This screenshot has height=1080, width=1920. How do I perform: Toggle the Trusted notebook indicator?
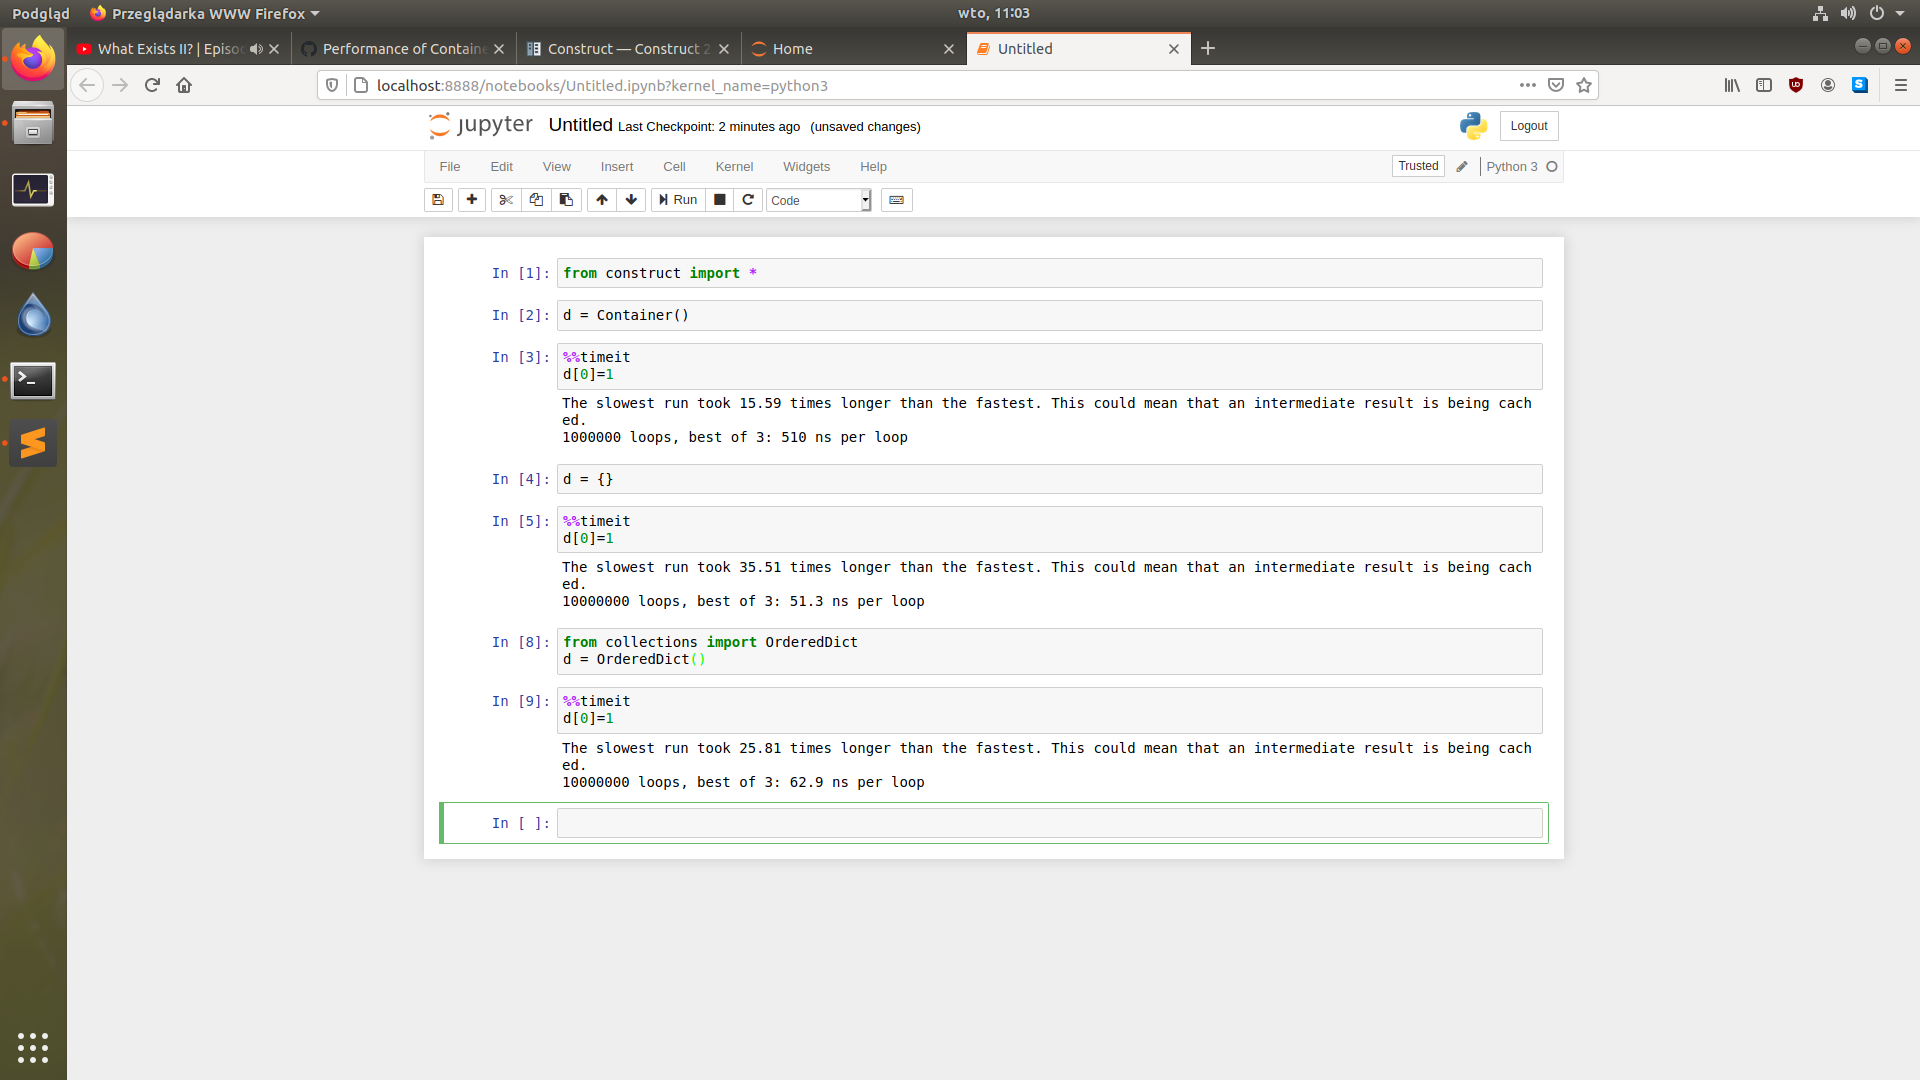point(1418,166)
